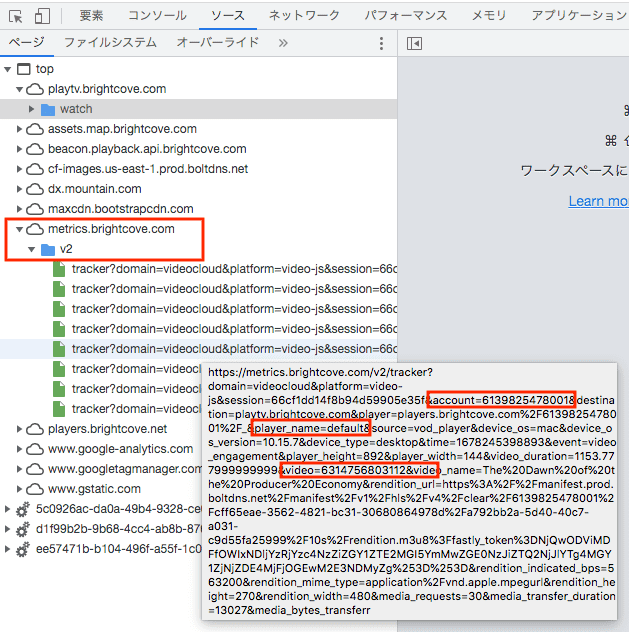Click the v2 folder icon
This screenshot has width=629, height=632.
pos(48,249)
